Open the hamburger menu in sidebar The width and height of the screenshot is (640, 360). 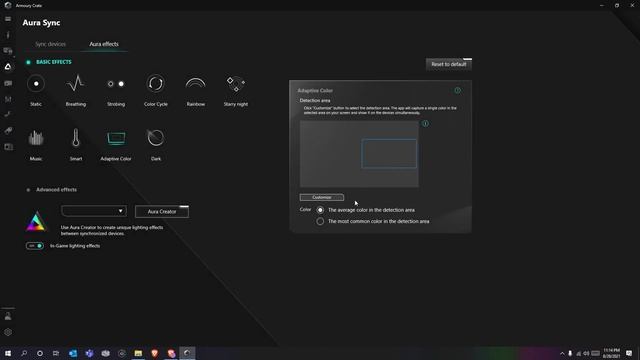8,19
